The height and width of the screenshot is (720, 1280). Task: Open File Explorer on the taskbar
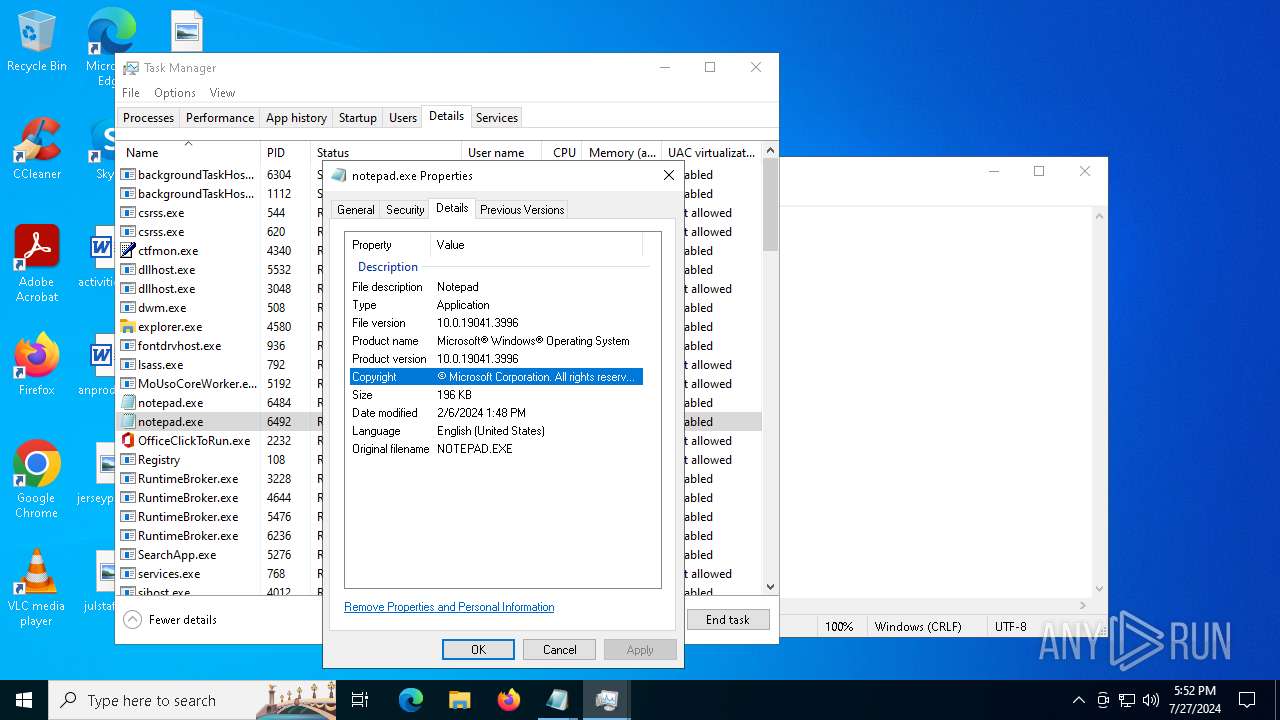(x=459, y=700)
